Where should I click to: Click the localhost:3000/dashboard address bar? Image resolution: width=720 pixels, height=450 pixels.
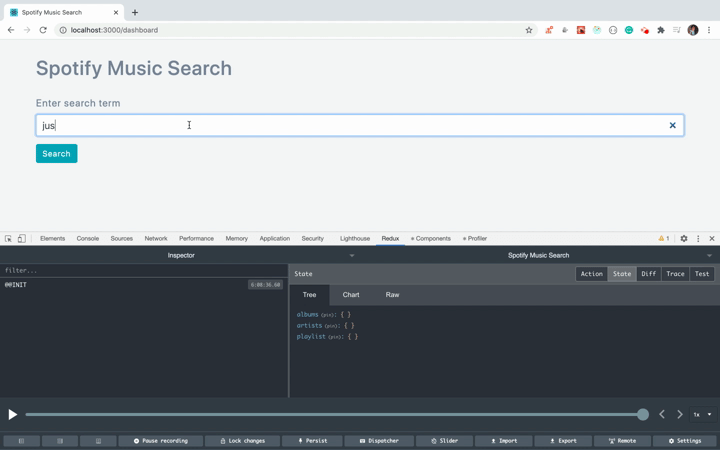pos(294,30)
